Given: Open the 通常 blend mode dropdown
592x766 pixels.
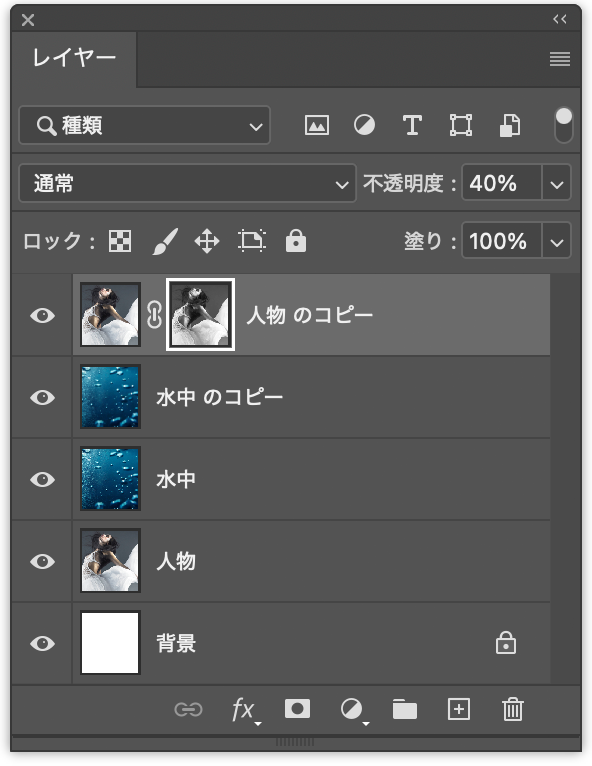Looking at the screenshot, I should [x=187, y=183].
